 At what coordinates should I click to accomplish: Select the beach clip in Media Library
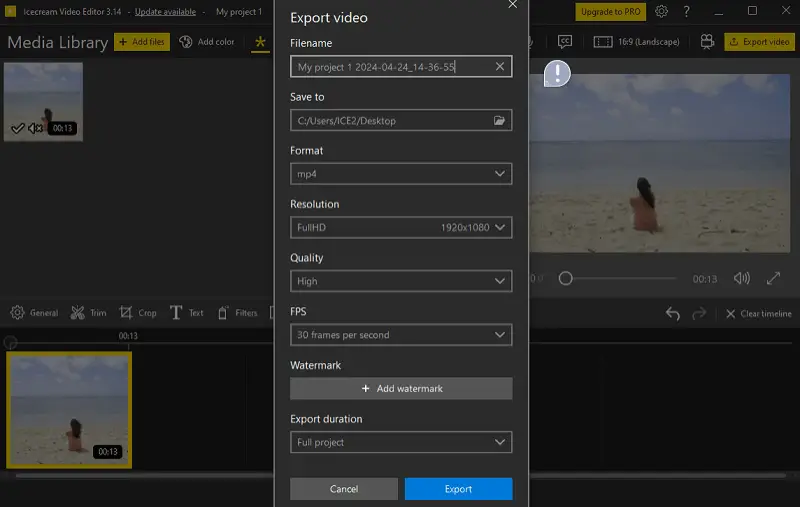coord(43,102)
